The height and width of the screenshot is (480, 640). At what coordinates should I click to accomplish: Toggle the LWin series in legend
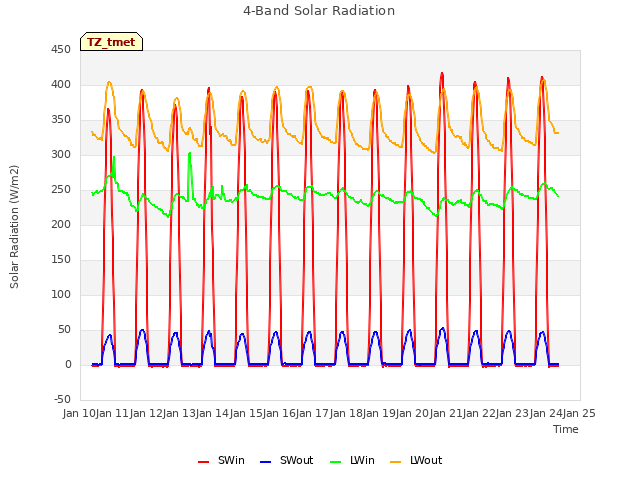coord(352,460)
